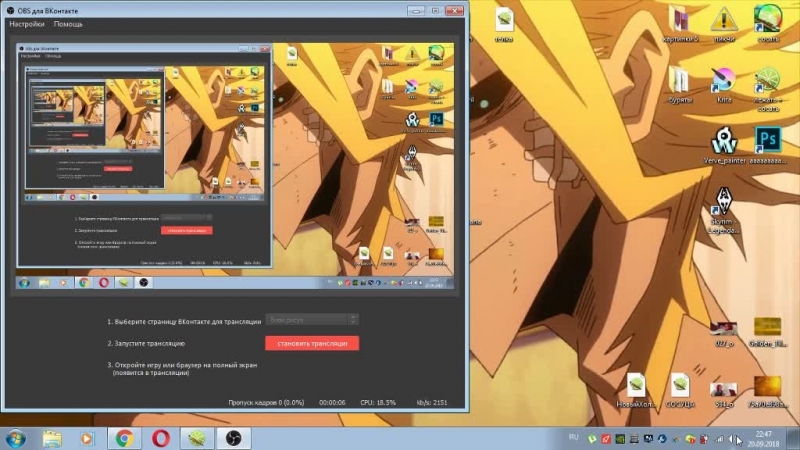Select the 'тёлки' file on desktop
Screen dimensions: 800x450
point(504,23)
